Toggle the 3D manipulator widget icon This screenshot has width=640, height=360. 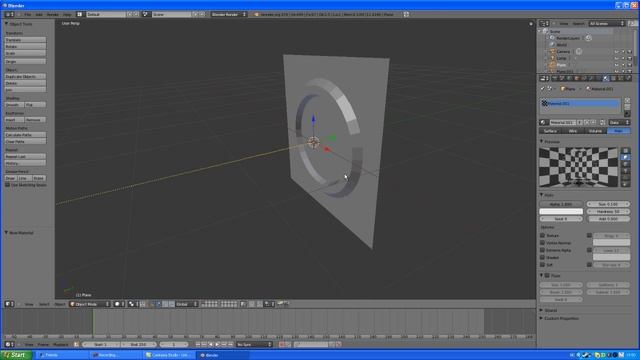[152, 304]
